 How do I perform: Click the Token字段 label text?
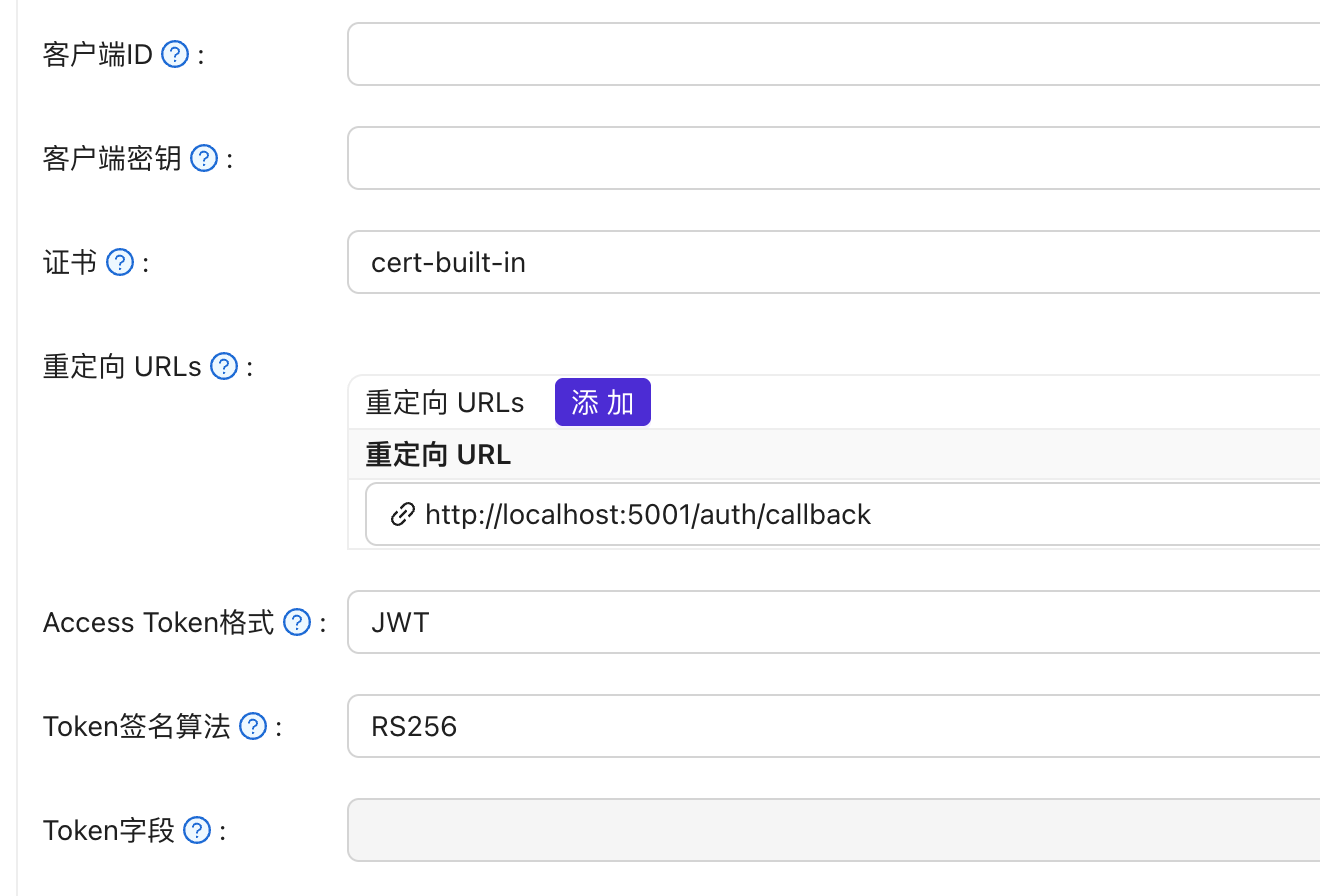(109, 830)
